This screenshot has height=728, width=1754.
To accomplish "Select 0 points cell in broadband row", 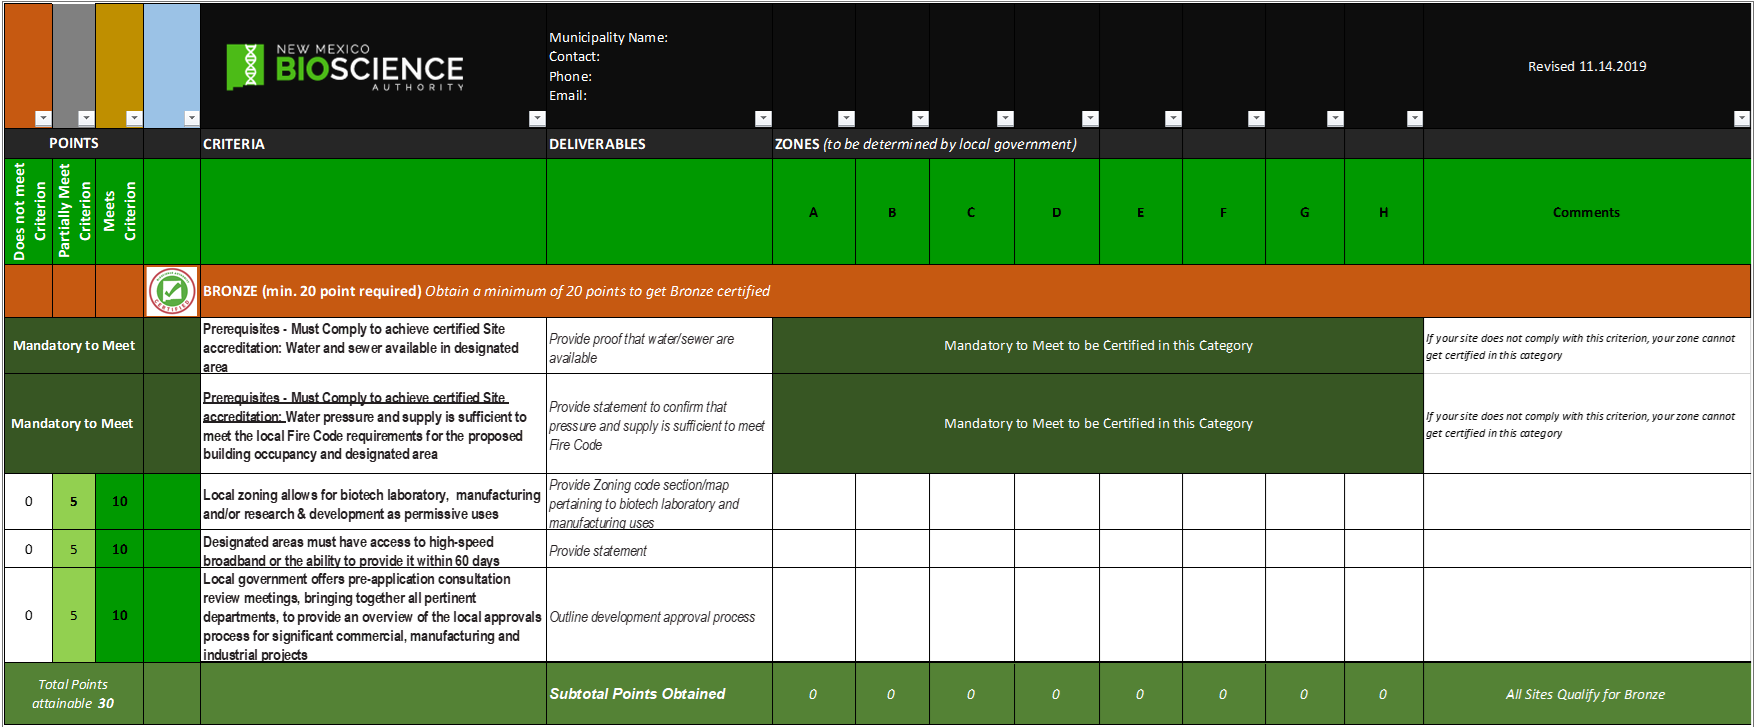I will pyautogui.click(x=28, y=549).
